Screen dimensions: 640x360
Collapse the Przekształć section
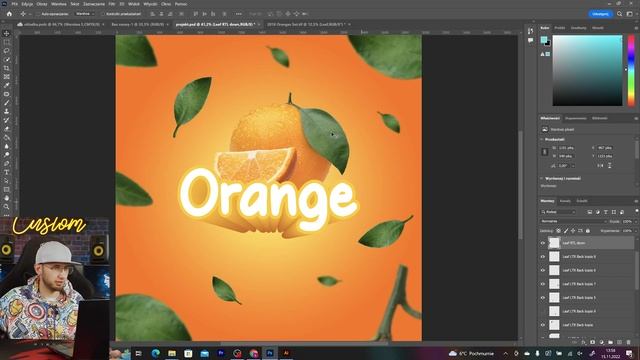(542, 140)
